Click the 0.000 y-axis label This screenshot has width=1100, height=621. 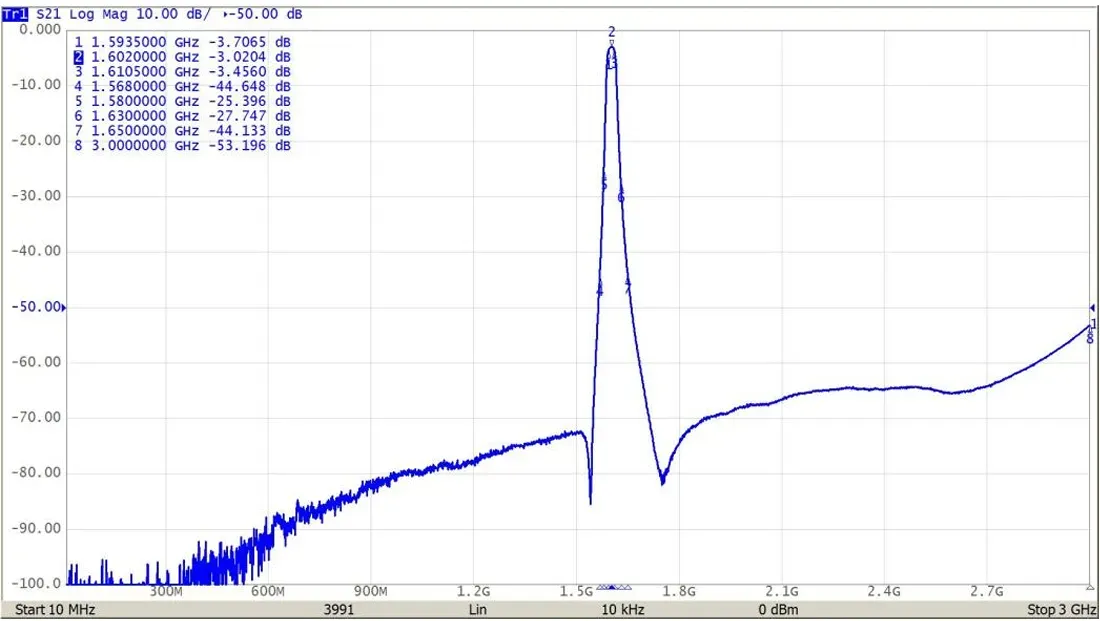(41, 29)
